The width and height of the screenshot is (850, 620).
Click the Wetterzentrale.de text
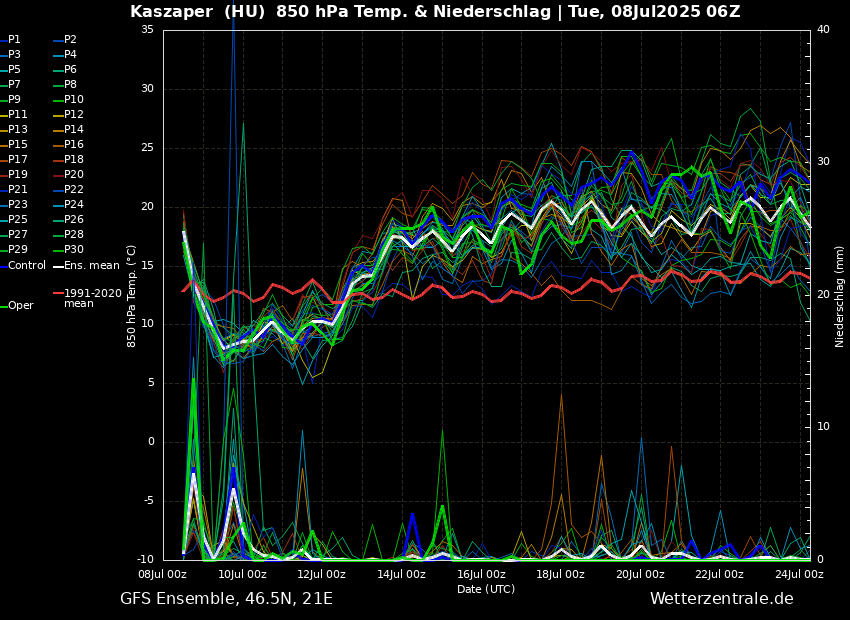pyautogui.click(x=721, y=599)
